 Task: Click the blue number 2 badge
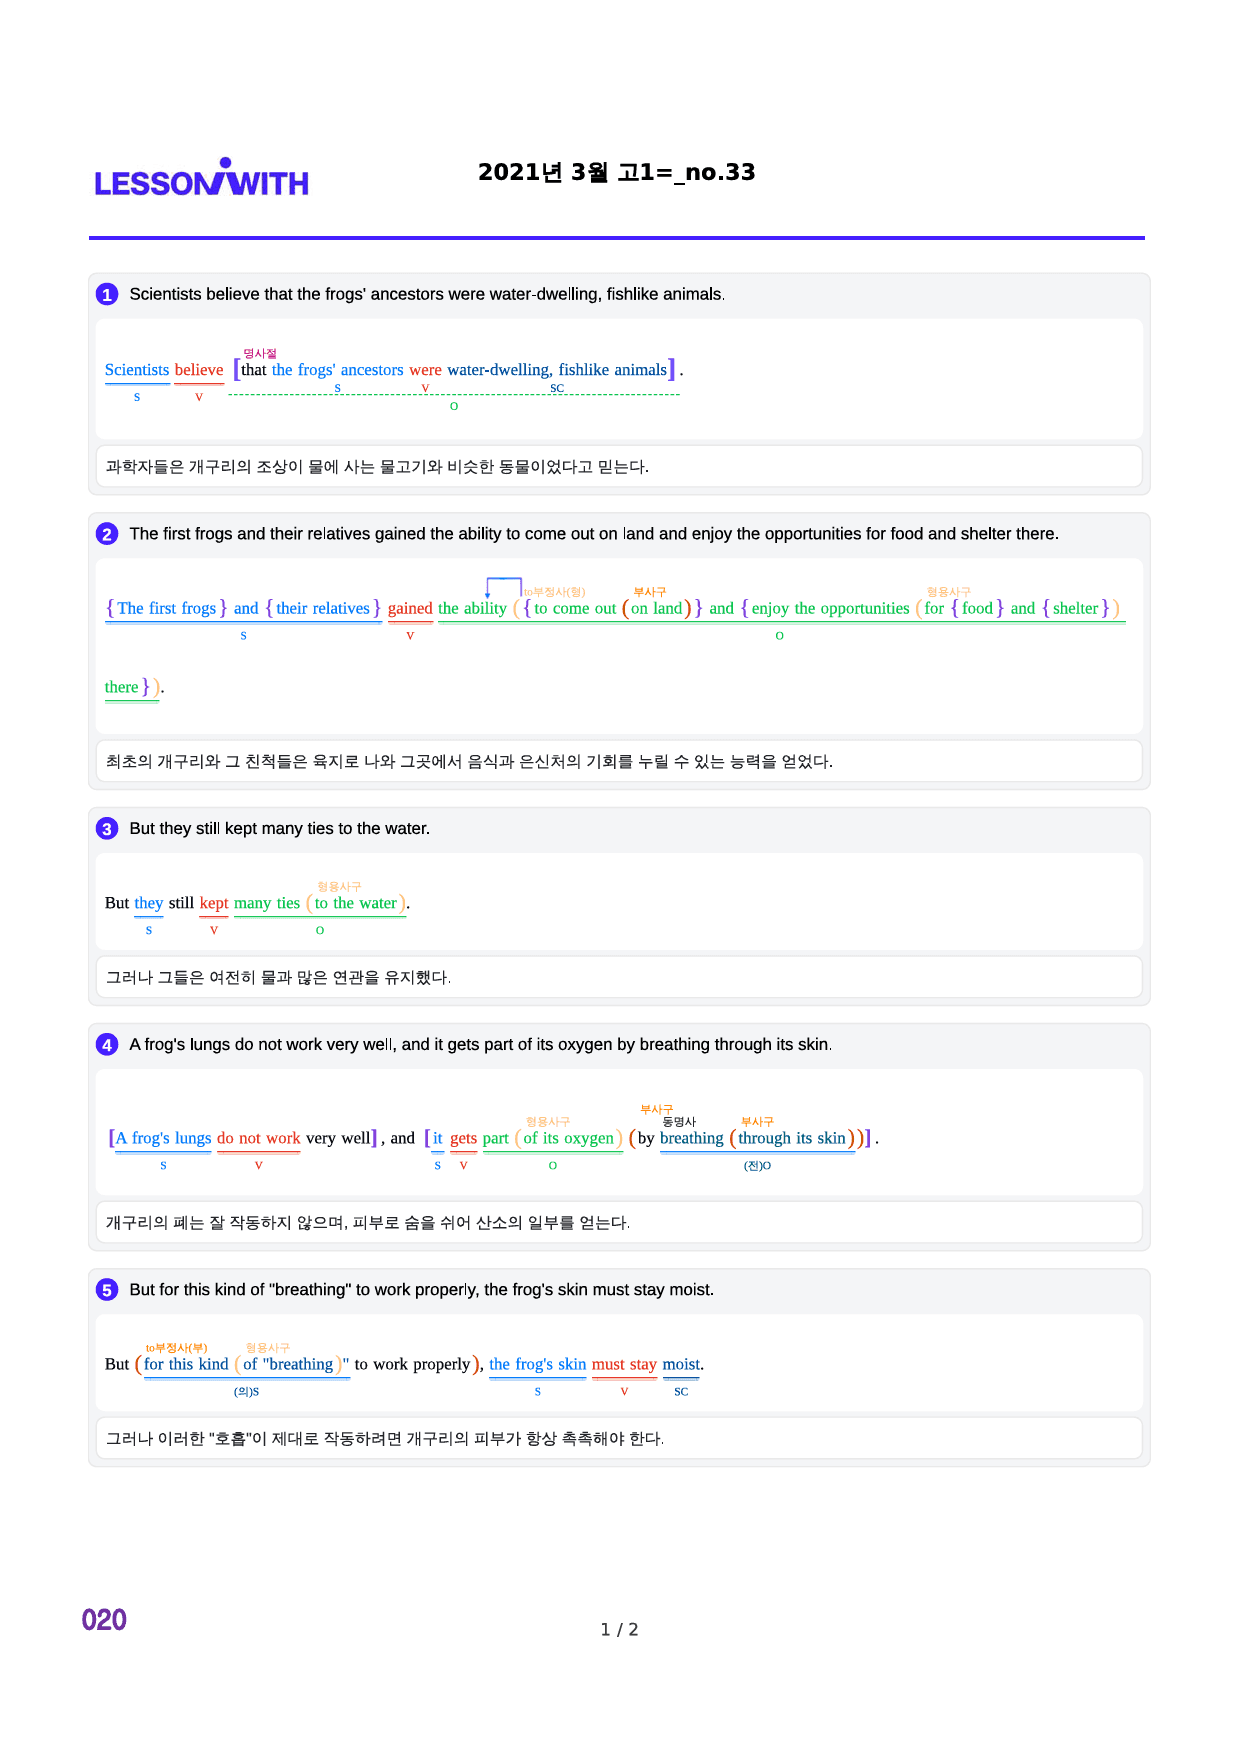pyautogui.click(x=107, y=534)
